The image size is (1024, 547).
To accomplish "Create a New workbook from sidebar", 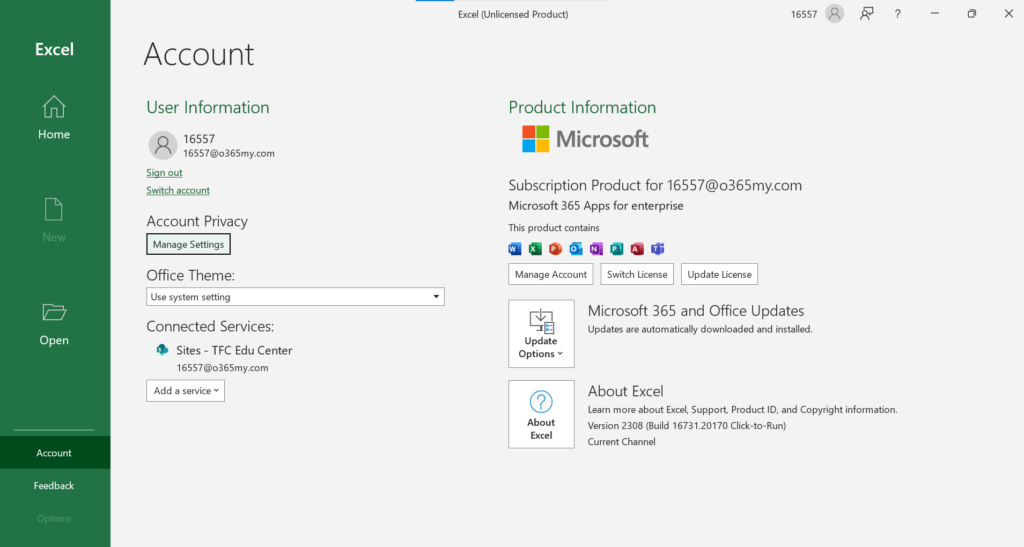I will pyautogui.click(x=54, y=221).
